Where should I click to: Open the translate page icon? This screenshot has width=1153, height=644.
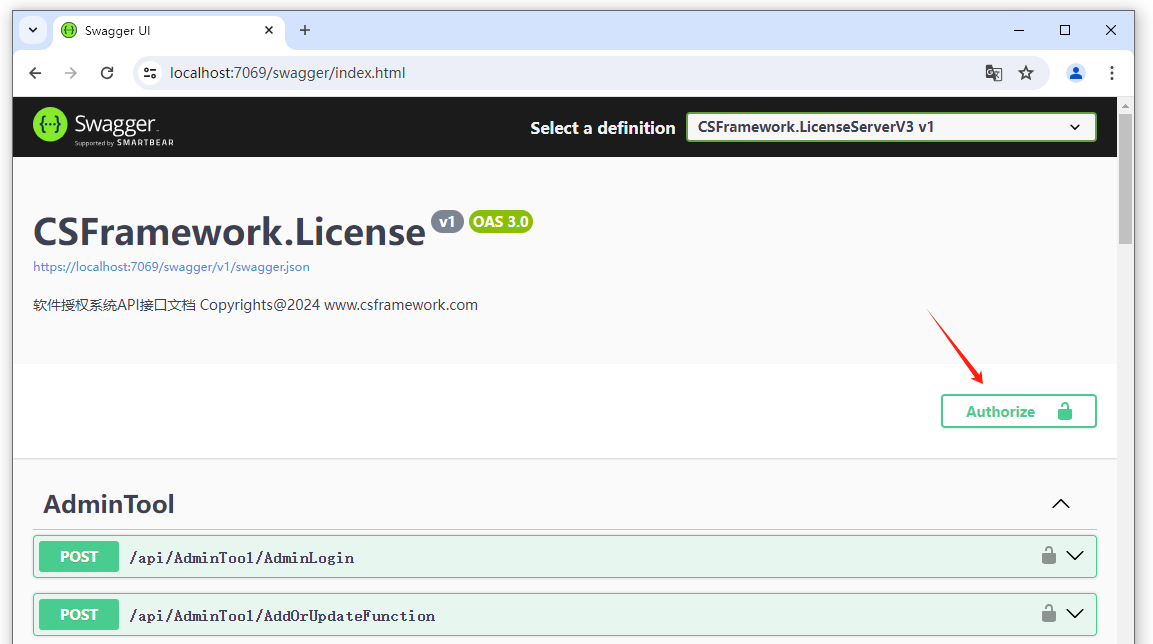point(993,73)
